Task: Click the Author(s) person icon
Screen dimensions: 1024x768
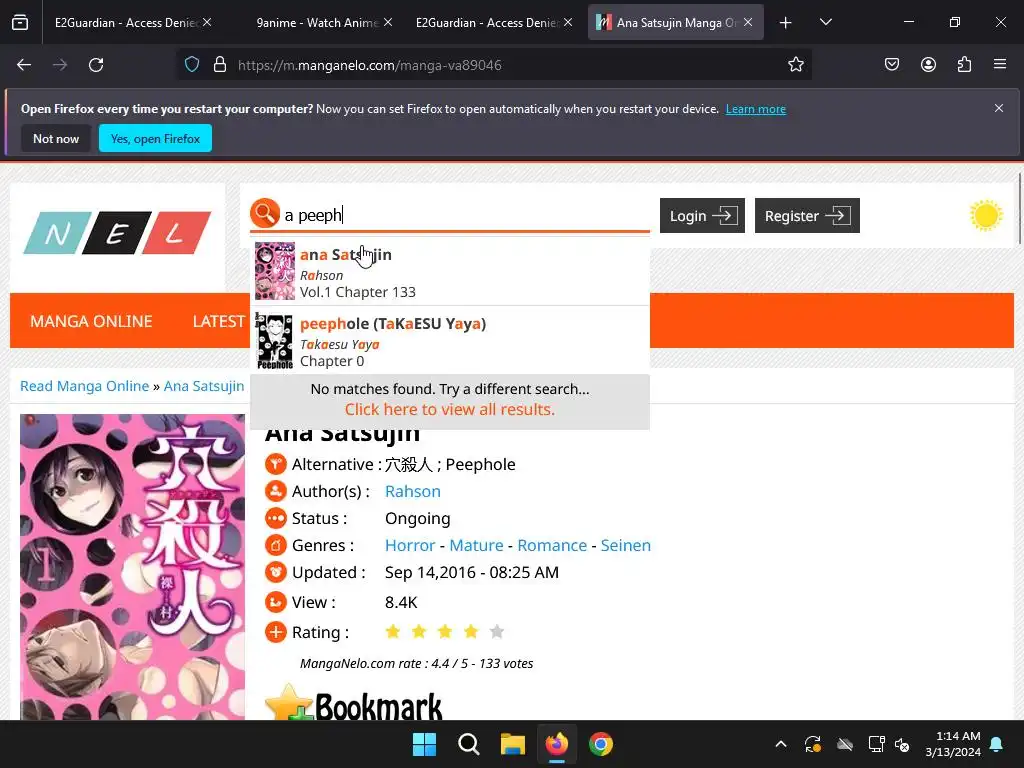Action: coord(276,490)
